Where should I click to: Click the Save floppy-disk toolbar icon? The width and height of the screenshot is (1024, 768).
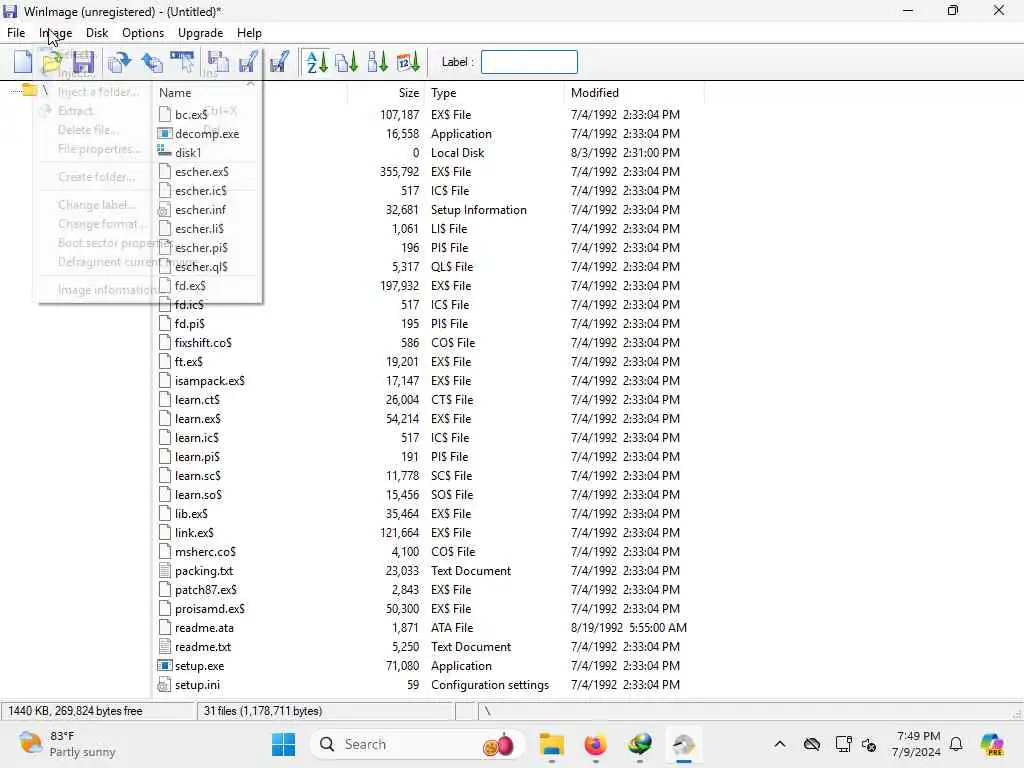pos(83,62)
